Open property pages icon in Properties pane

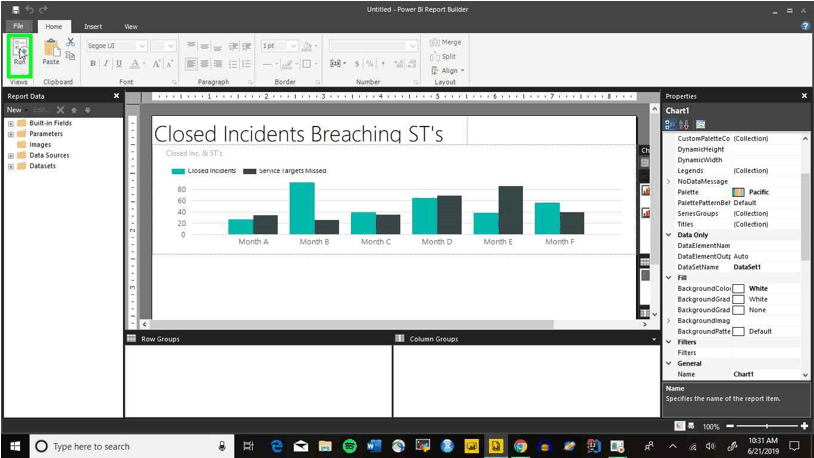click(701, 125)
